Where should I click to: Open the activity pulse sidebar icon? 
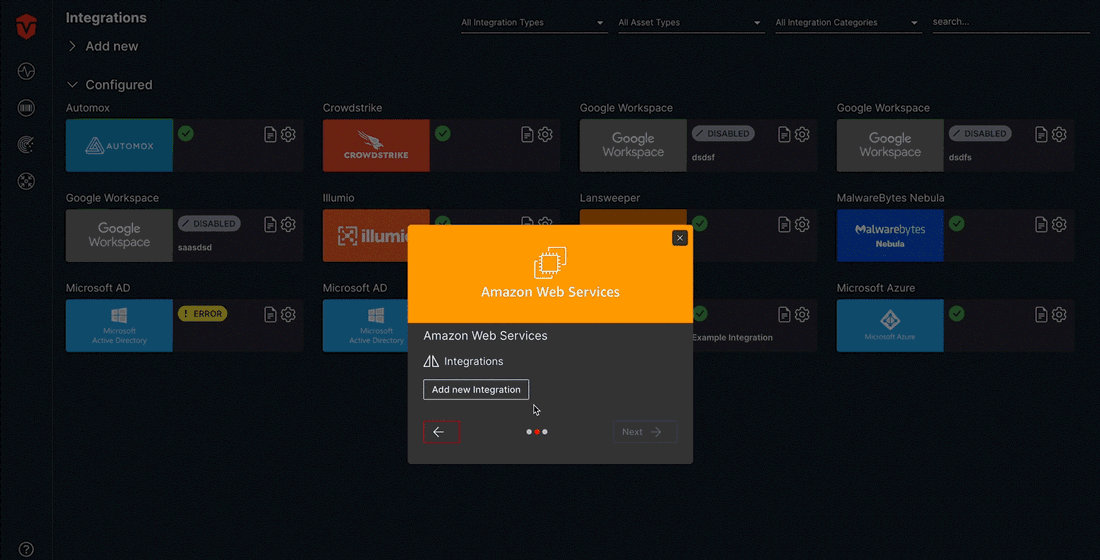click(x=26, y=71)
